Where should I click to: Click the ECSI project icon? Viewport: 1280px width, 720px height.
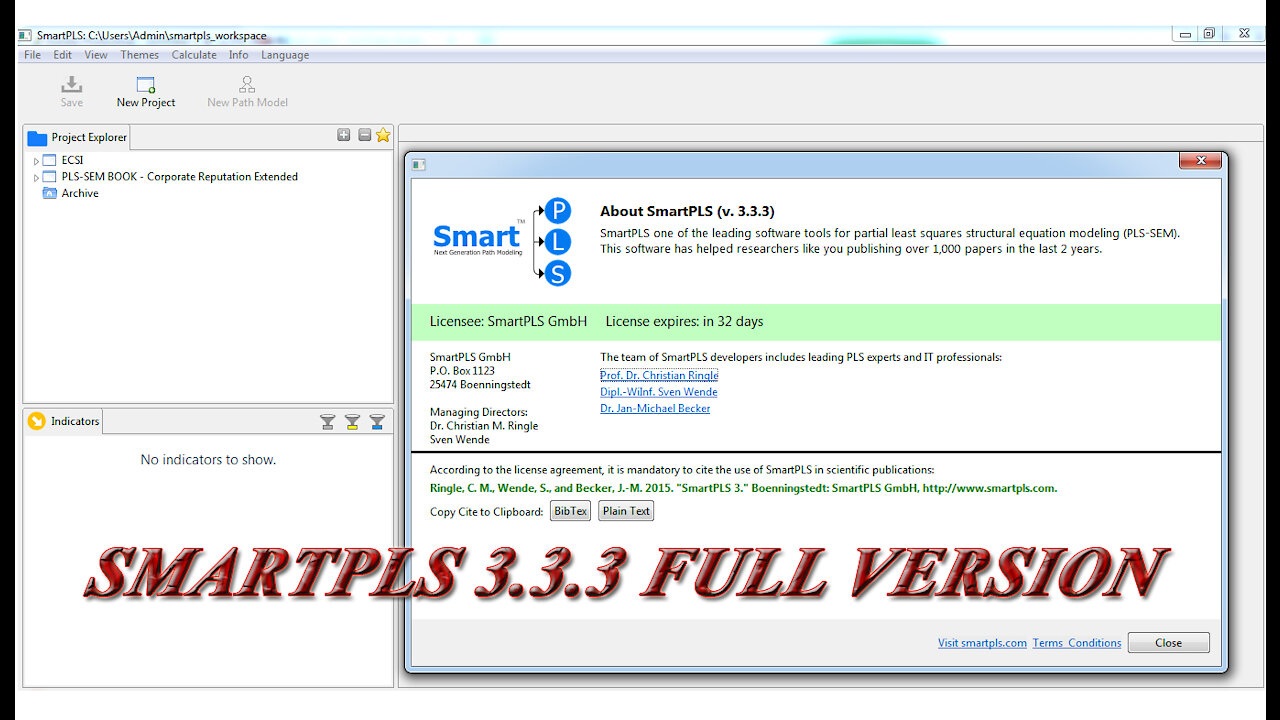[x=50, y=160]
